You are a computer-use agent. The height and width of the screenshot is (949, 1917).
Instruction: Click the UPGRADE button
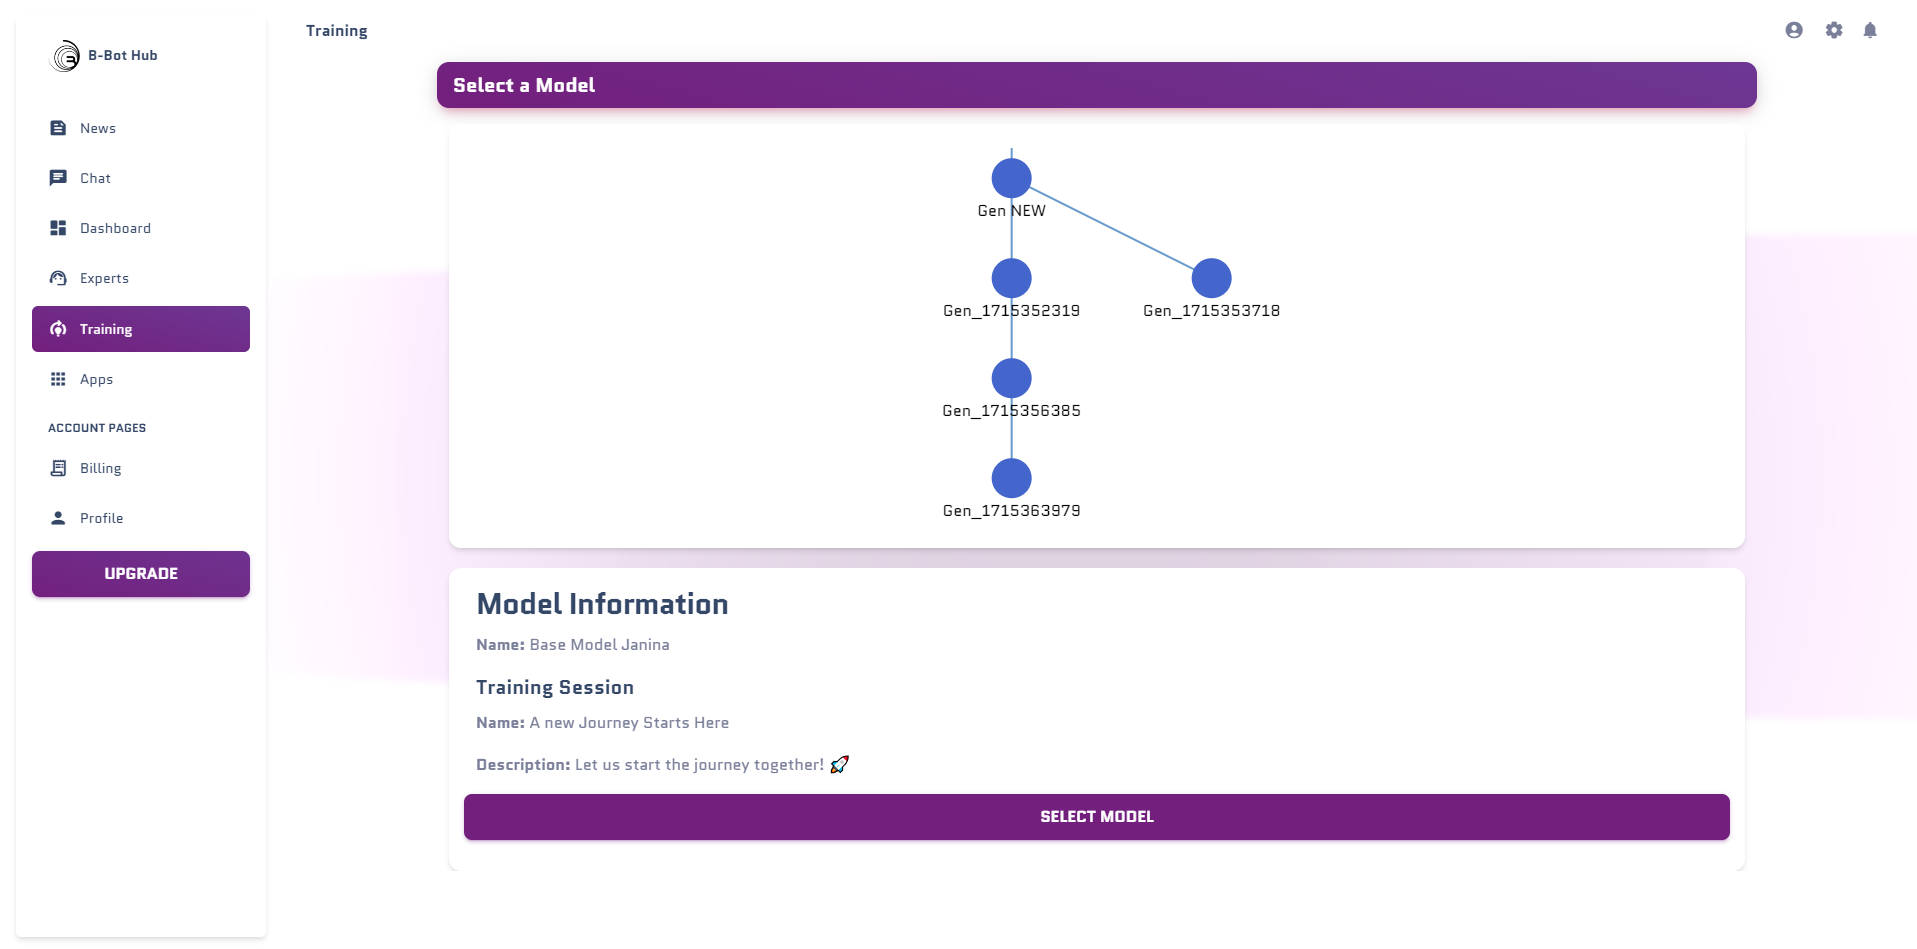(x=141, y=574)
